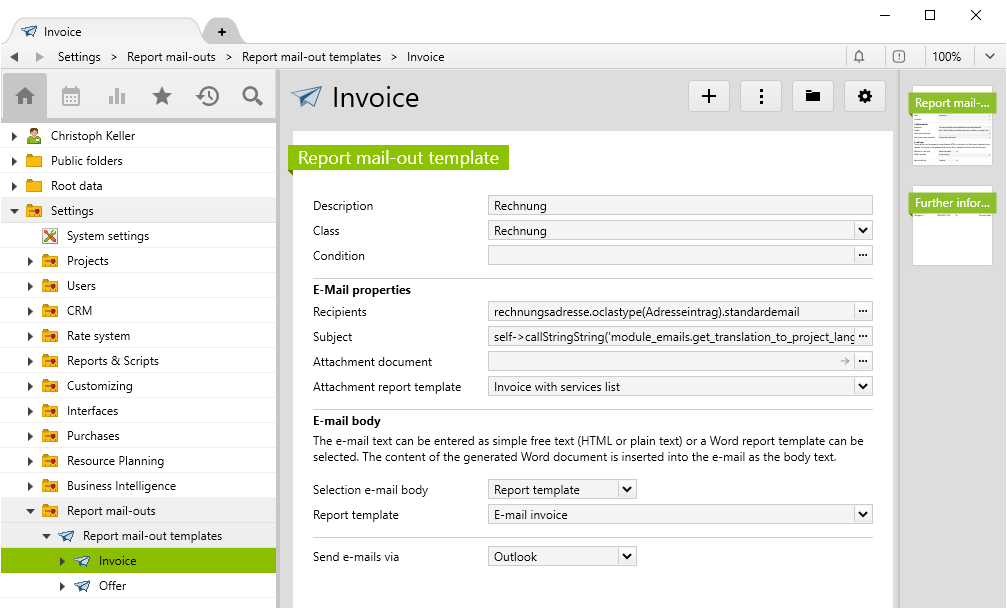The width and height of the screenshot is (1007, 609).
Task: Open the calendar view icon
Action: tap(71, 96)
